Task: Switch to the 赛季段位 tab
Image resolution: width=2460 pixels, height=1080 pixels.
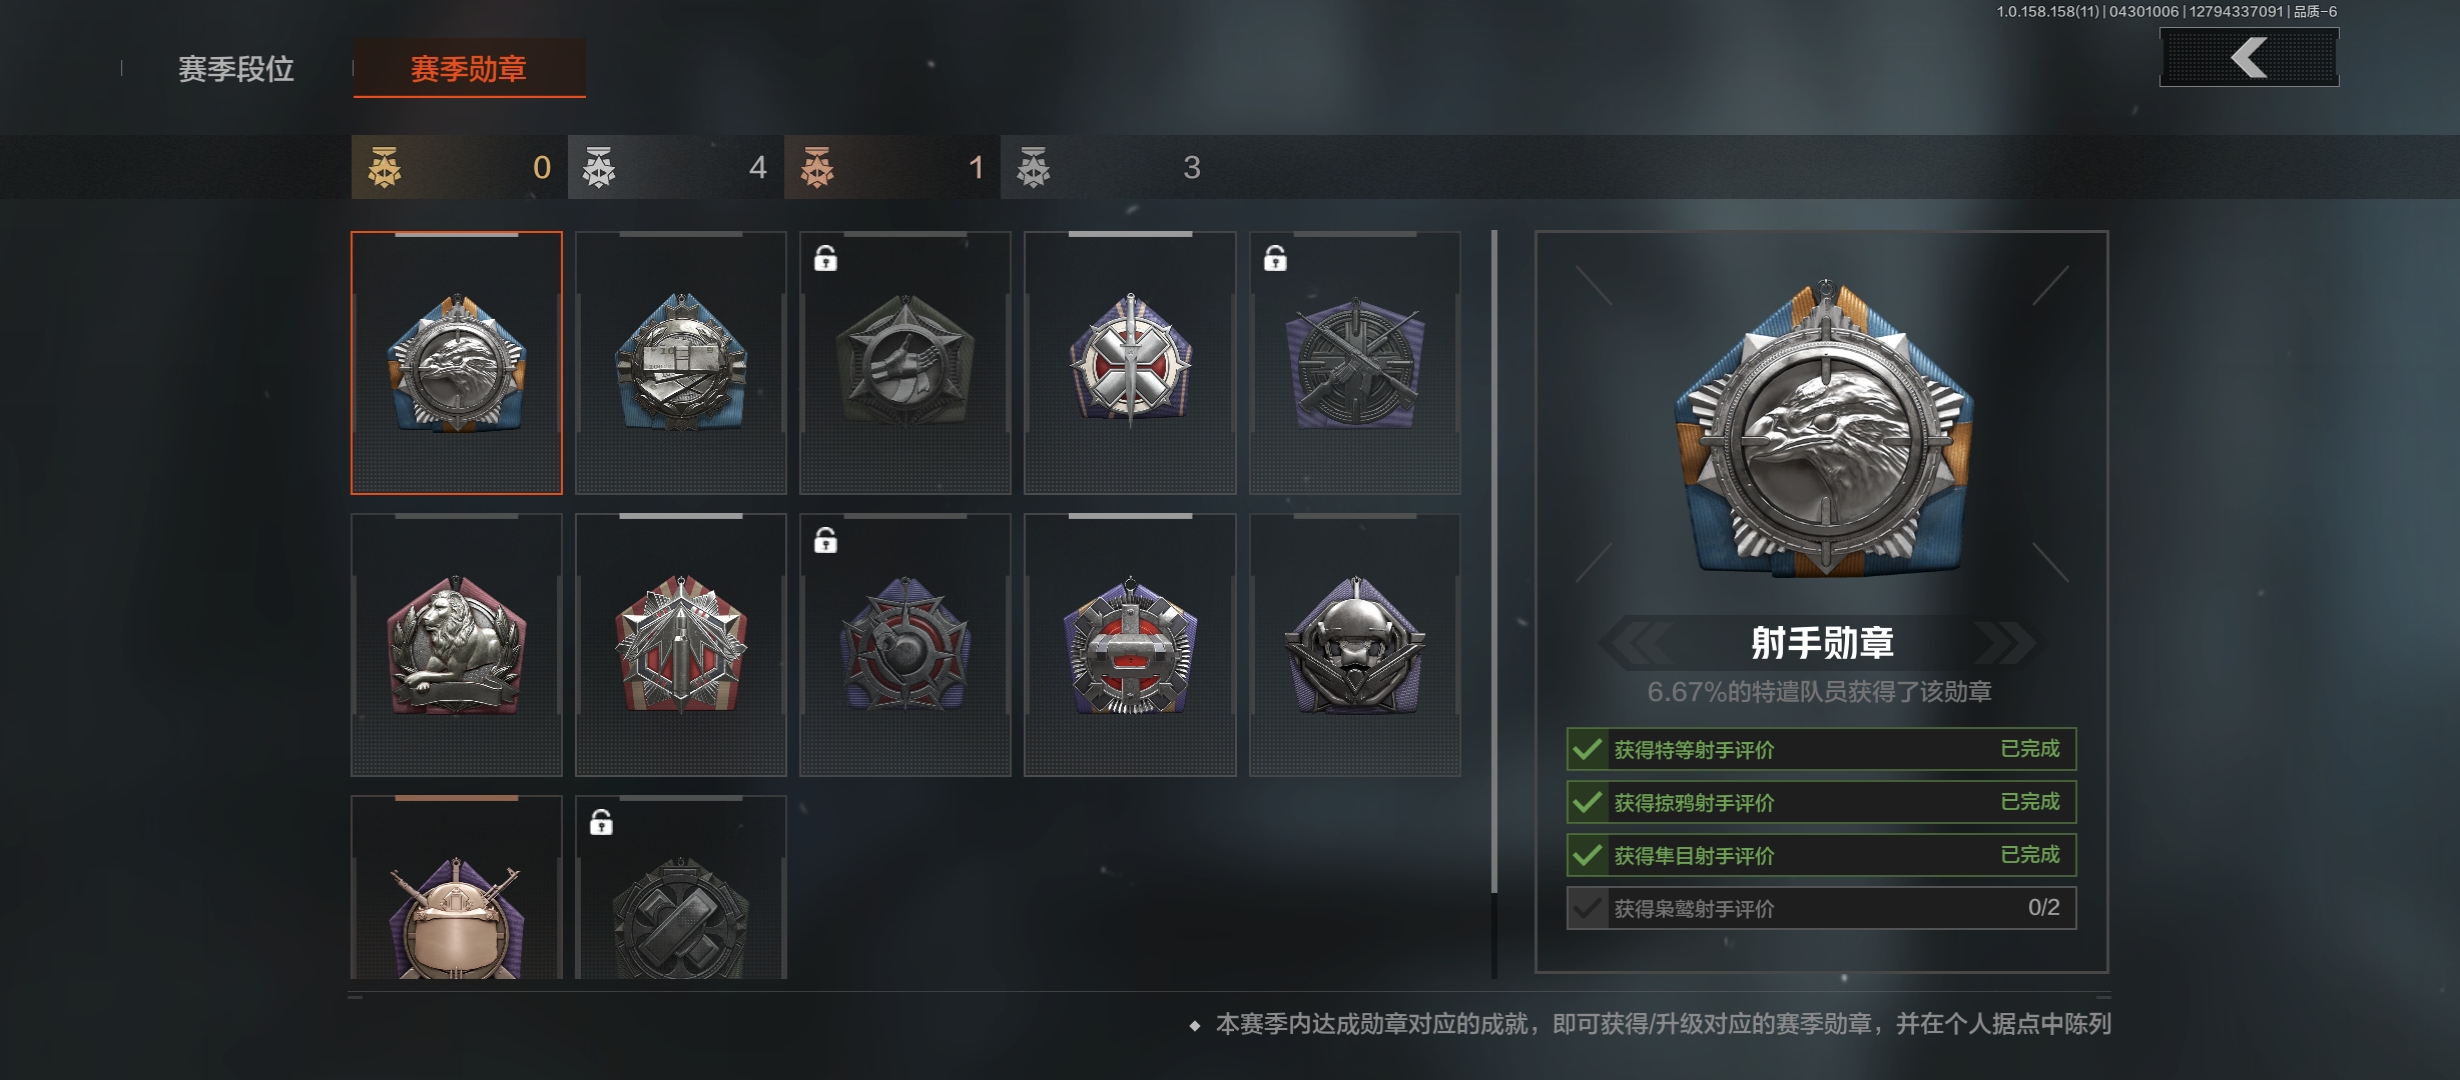Action: [x=236, y=69]
